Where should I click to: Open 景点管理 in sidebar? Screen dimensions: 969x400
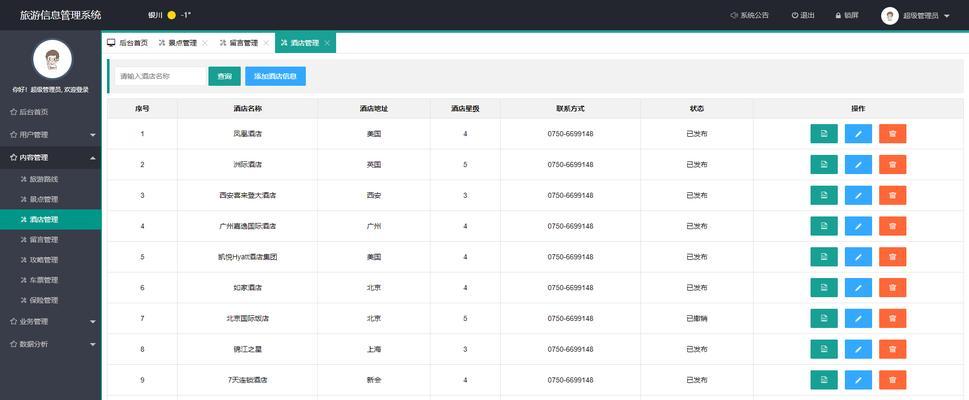tap(51, 199)
